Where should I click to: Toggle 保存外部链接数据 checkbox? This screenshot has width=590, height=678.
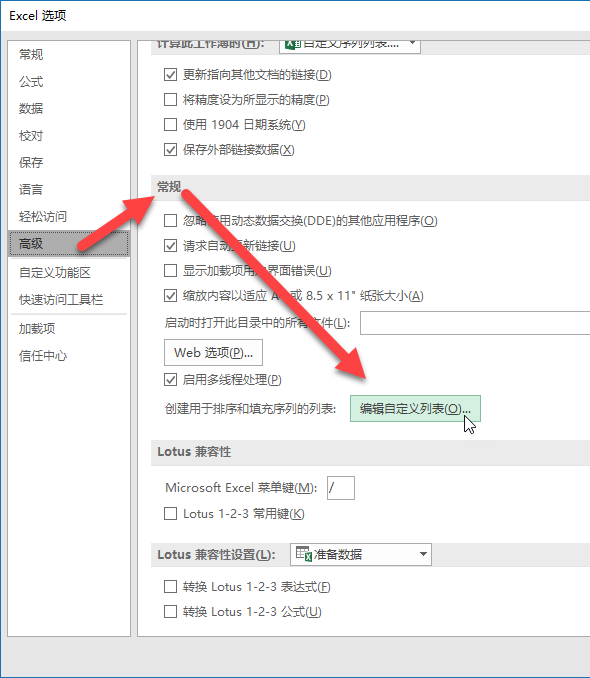170,150
